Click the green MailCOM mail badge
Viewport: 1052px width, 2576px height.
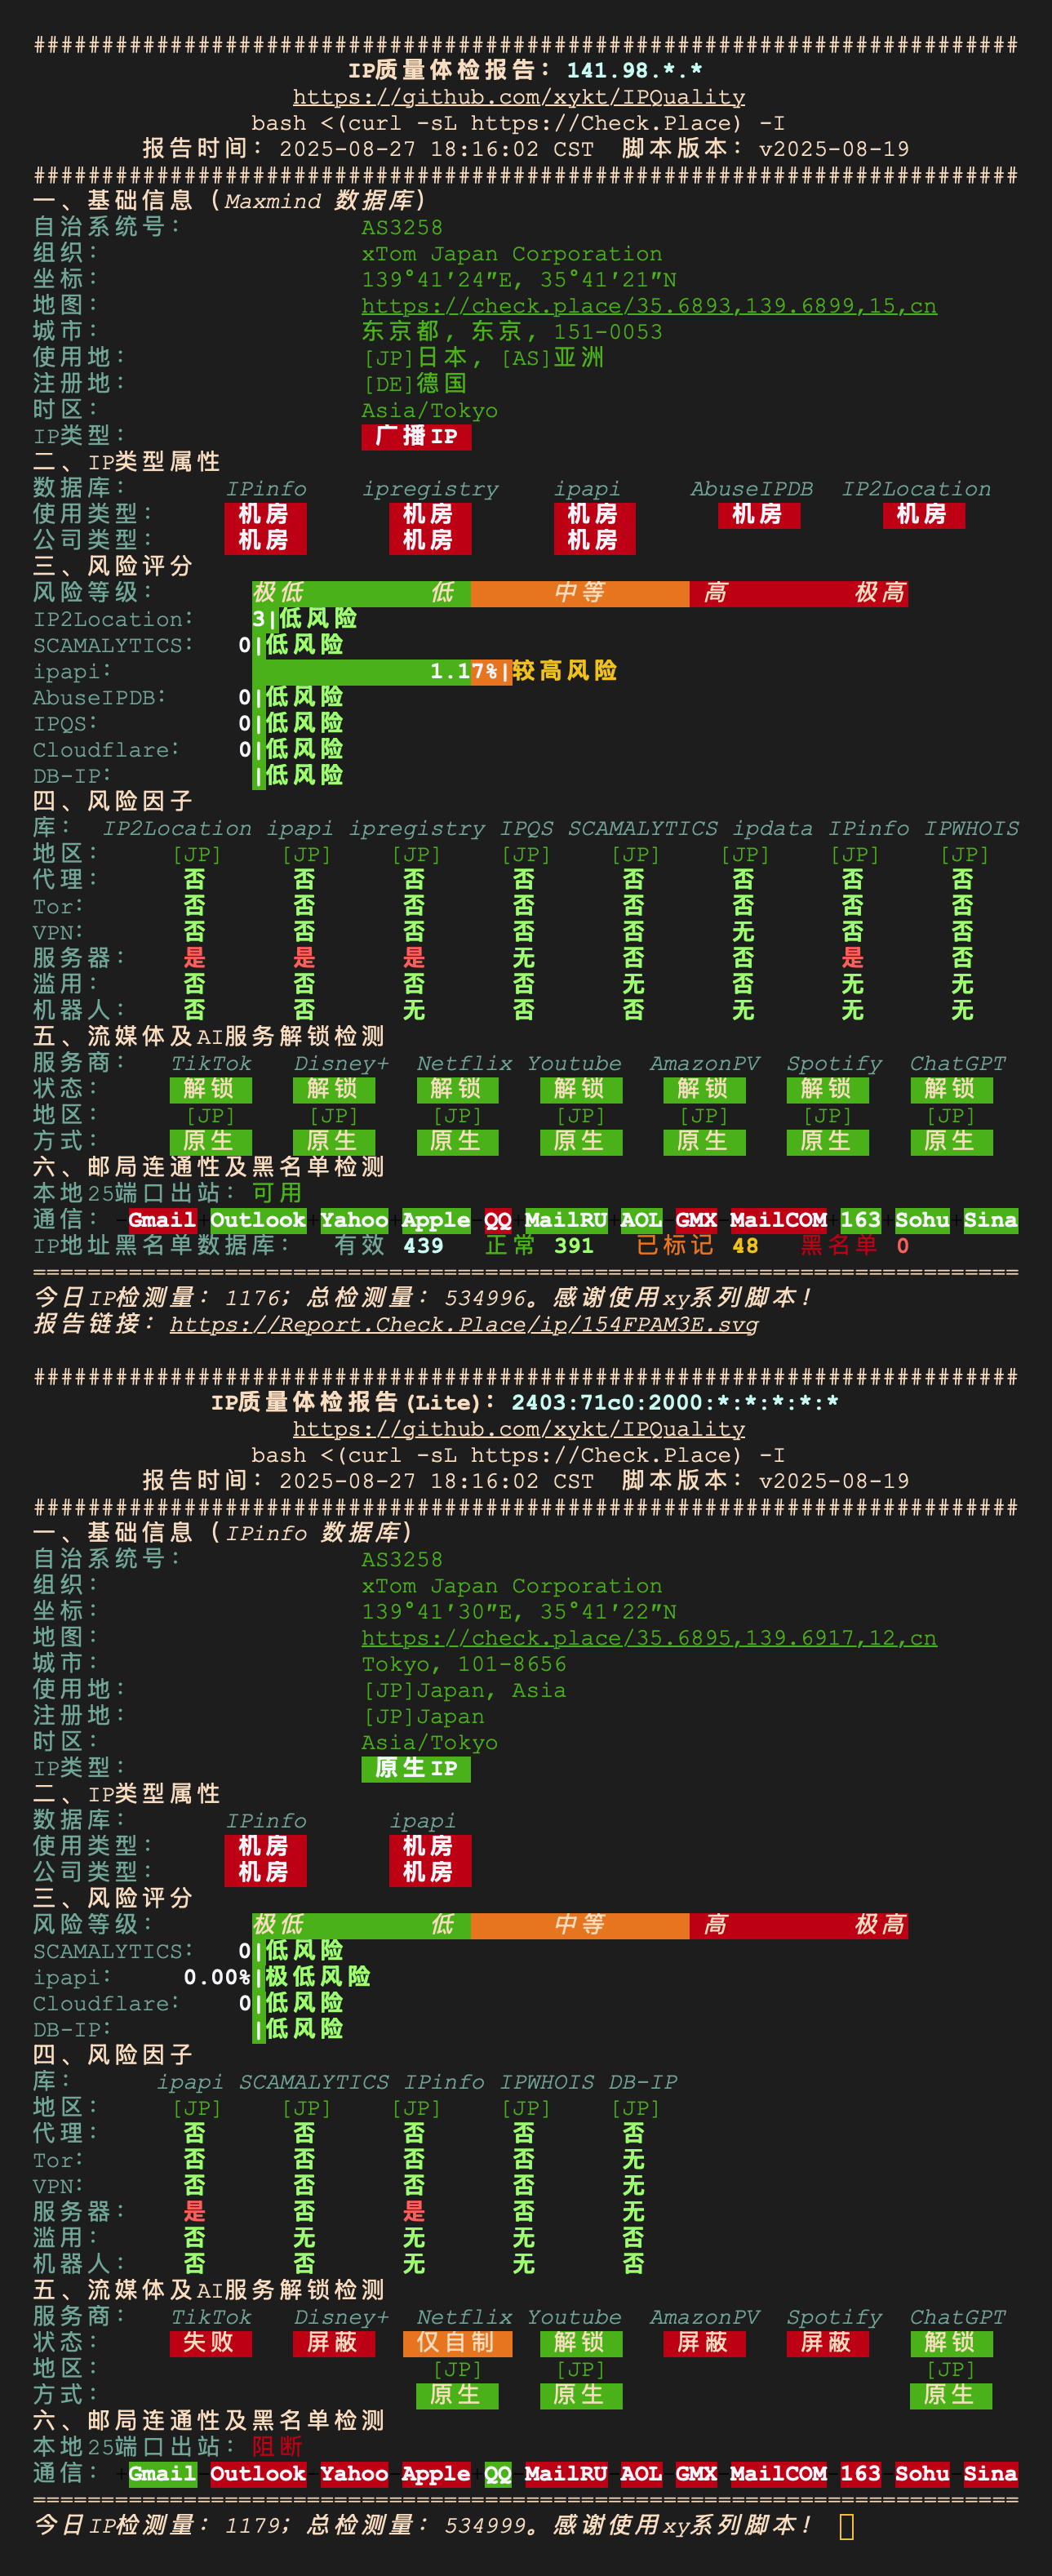click(778, 1220)
